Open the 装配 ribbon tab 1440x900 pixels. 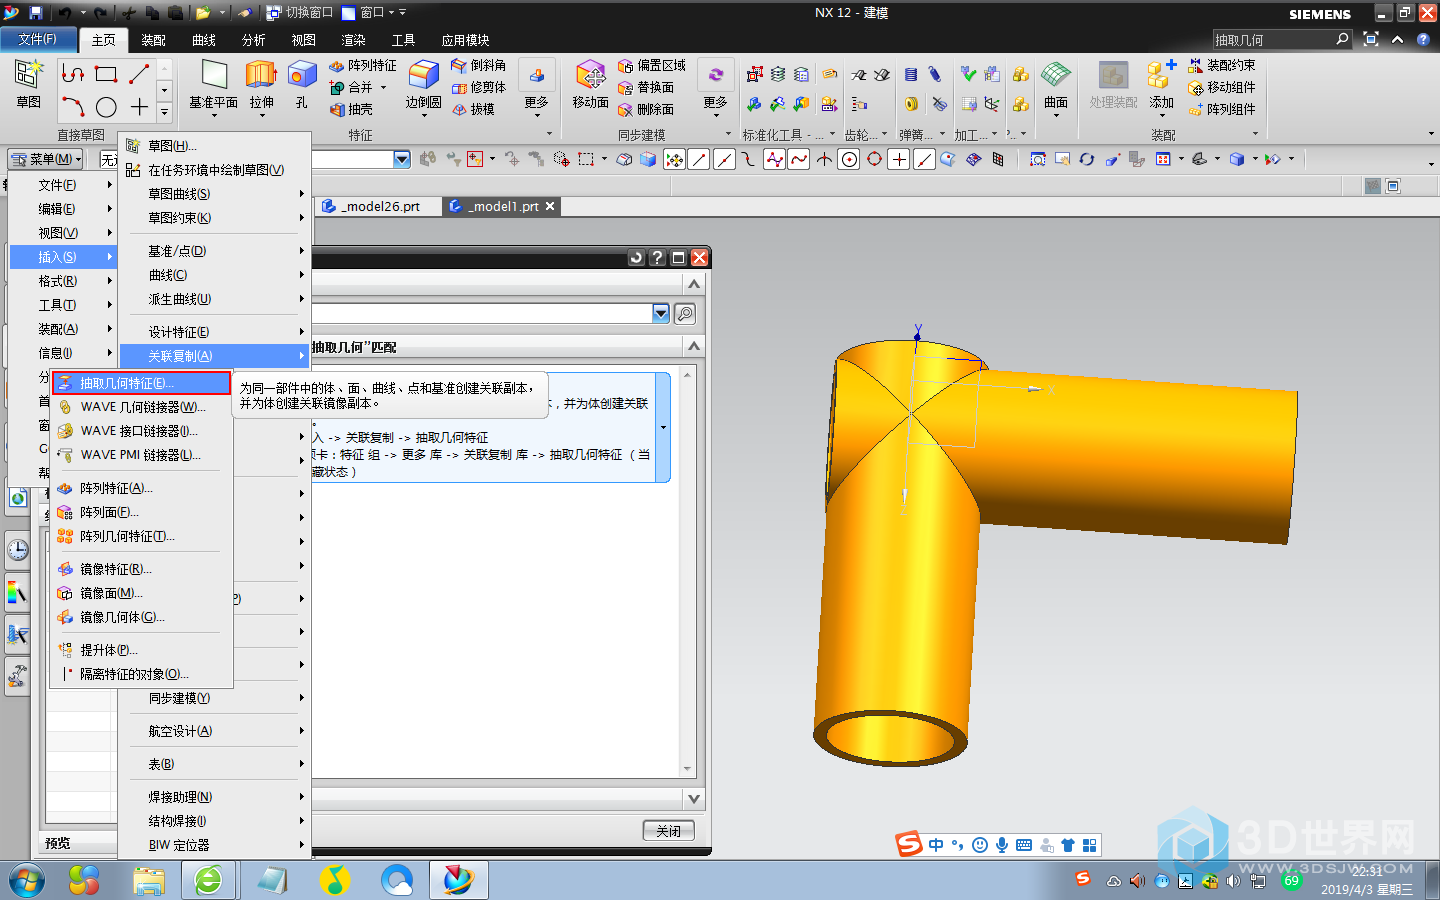pos(153,40)
